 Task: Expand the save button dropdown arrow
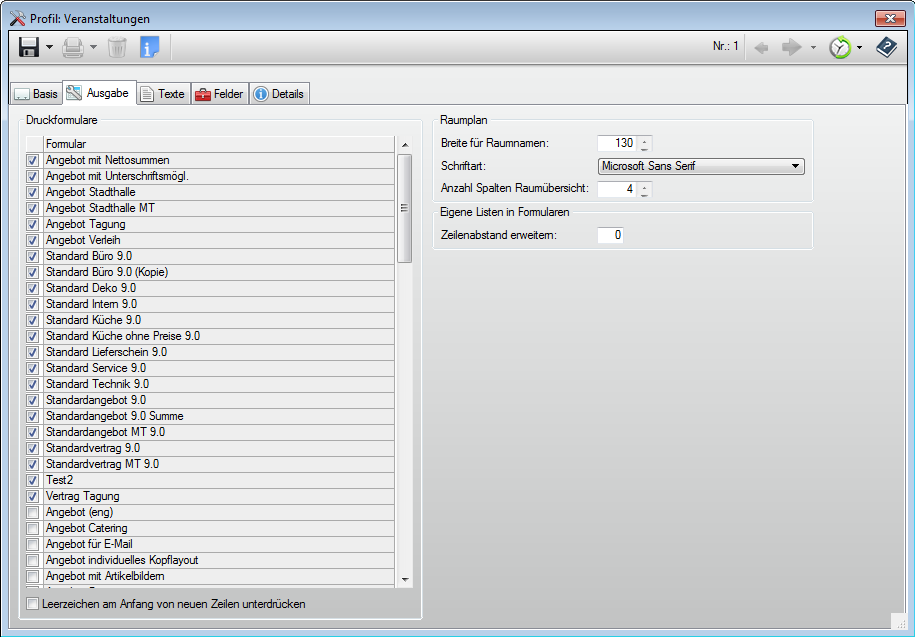49,47
